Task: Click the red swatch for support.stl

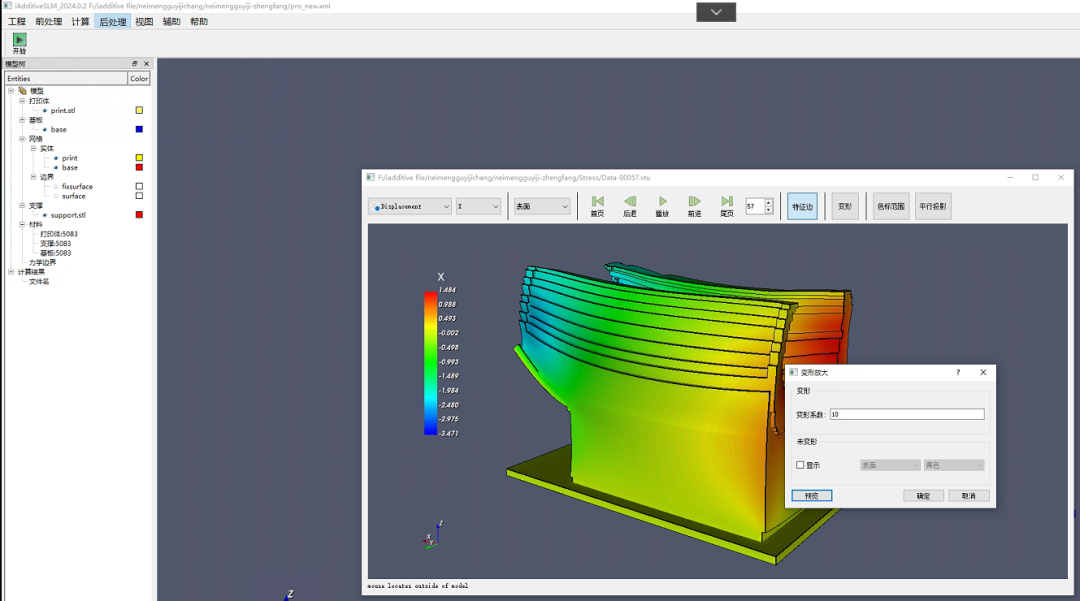Action: [139, 215]
